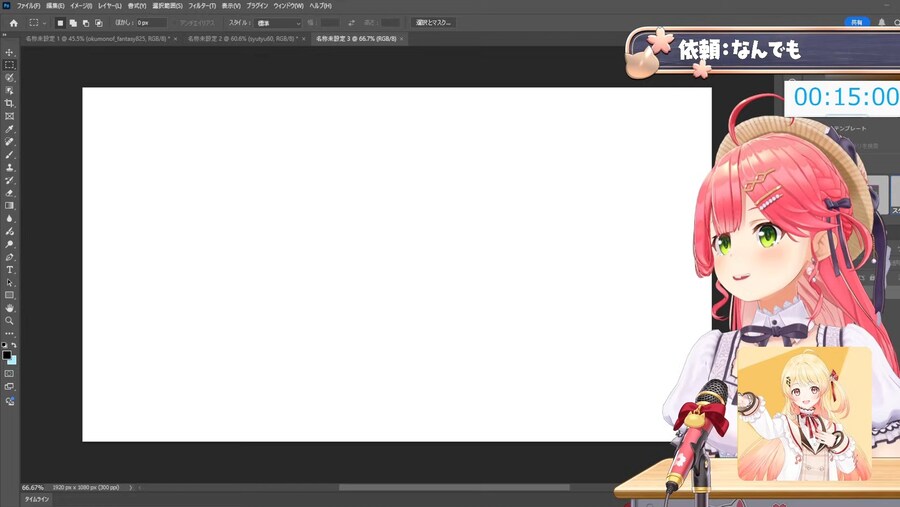Select the Crop tool
Screen dimensions: 900x507
click(x=9, y=103)
